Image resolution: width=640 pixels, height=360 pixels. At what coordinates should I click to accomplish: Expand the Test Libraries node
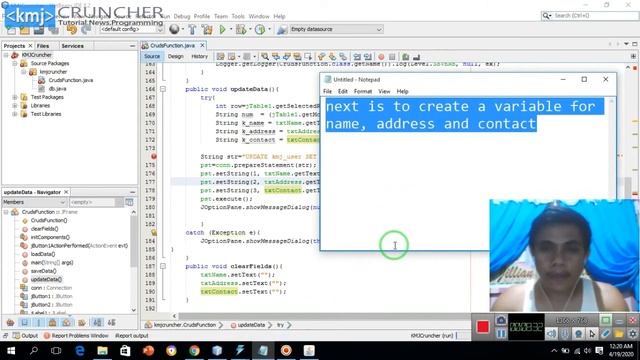point(15,114)
